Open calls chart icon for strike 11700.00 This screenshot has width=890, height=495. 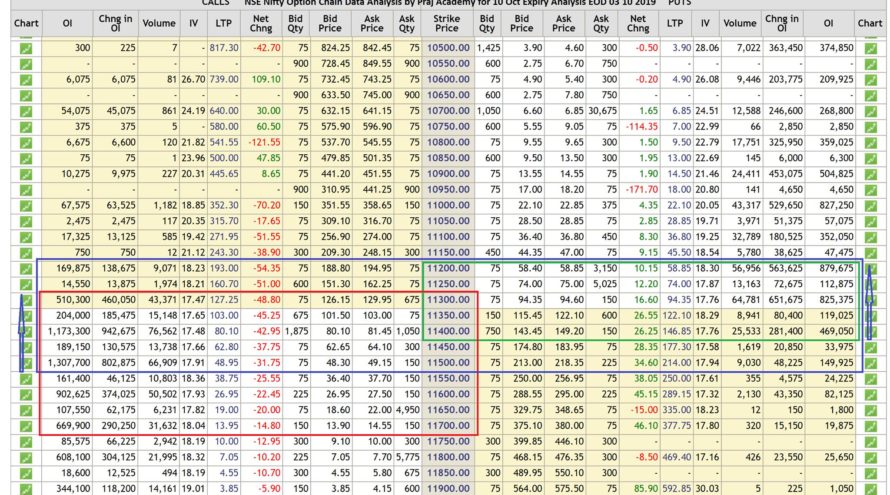tap(26, 426)
